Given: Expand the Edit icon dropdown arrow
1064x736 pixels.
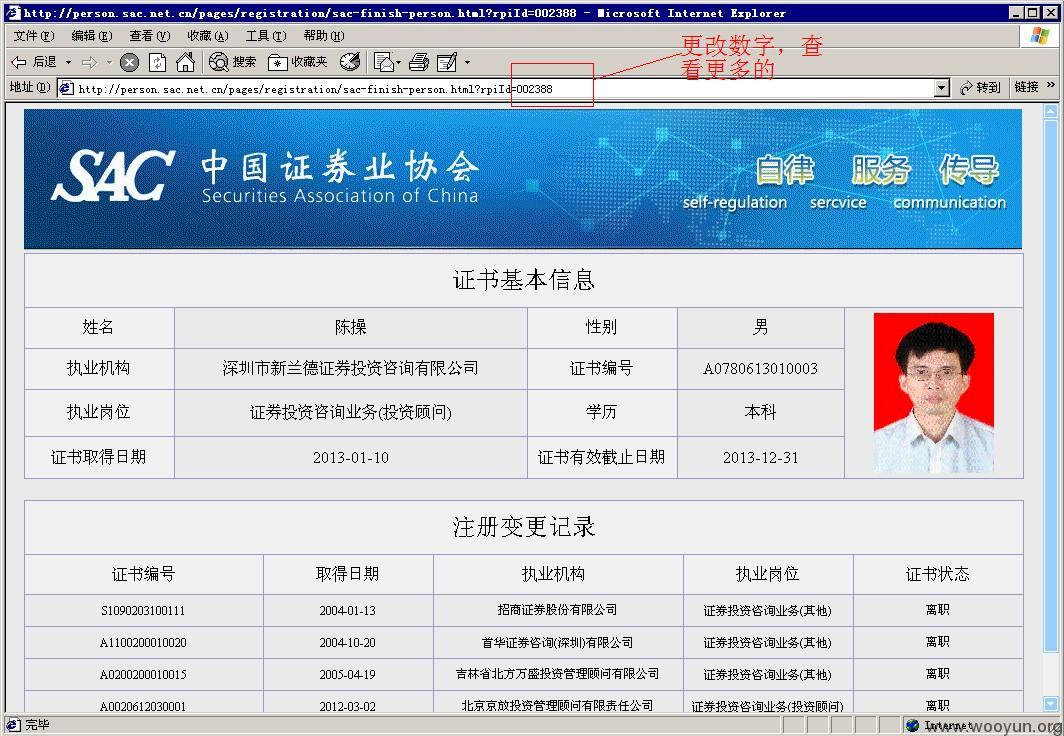Looking at the screenshot, I should tap(468, 62).
